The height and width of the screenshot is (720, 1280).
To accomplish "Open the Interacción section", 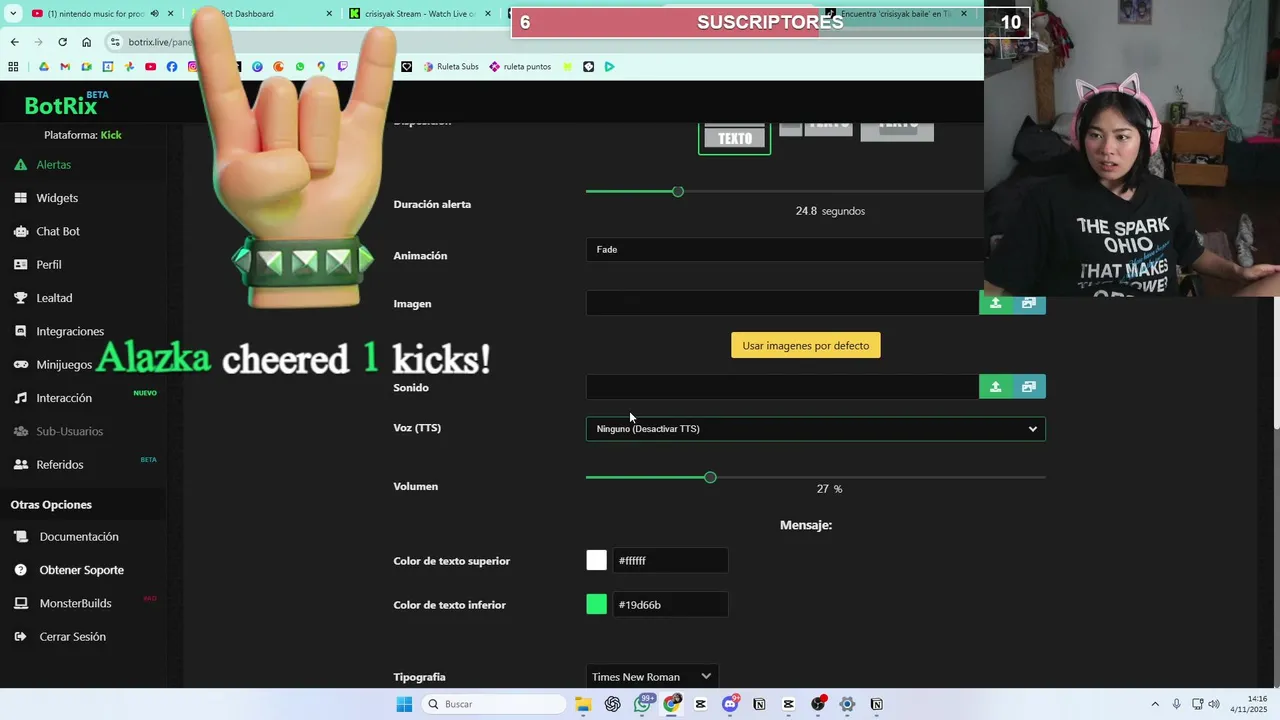I will click(x=64, y=398).
